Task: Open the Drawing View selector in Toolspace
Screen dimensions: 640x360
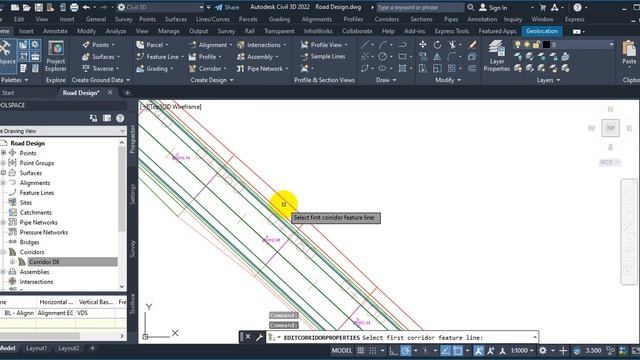Action: [x=63, y=131]
